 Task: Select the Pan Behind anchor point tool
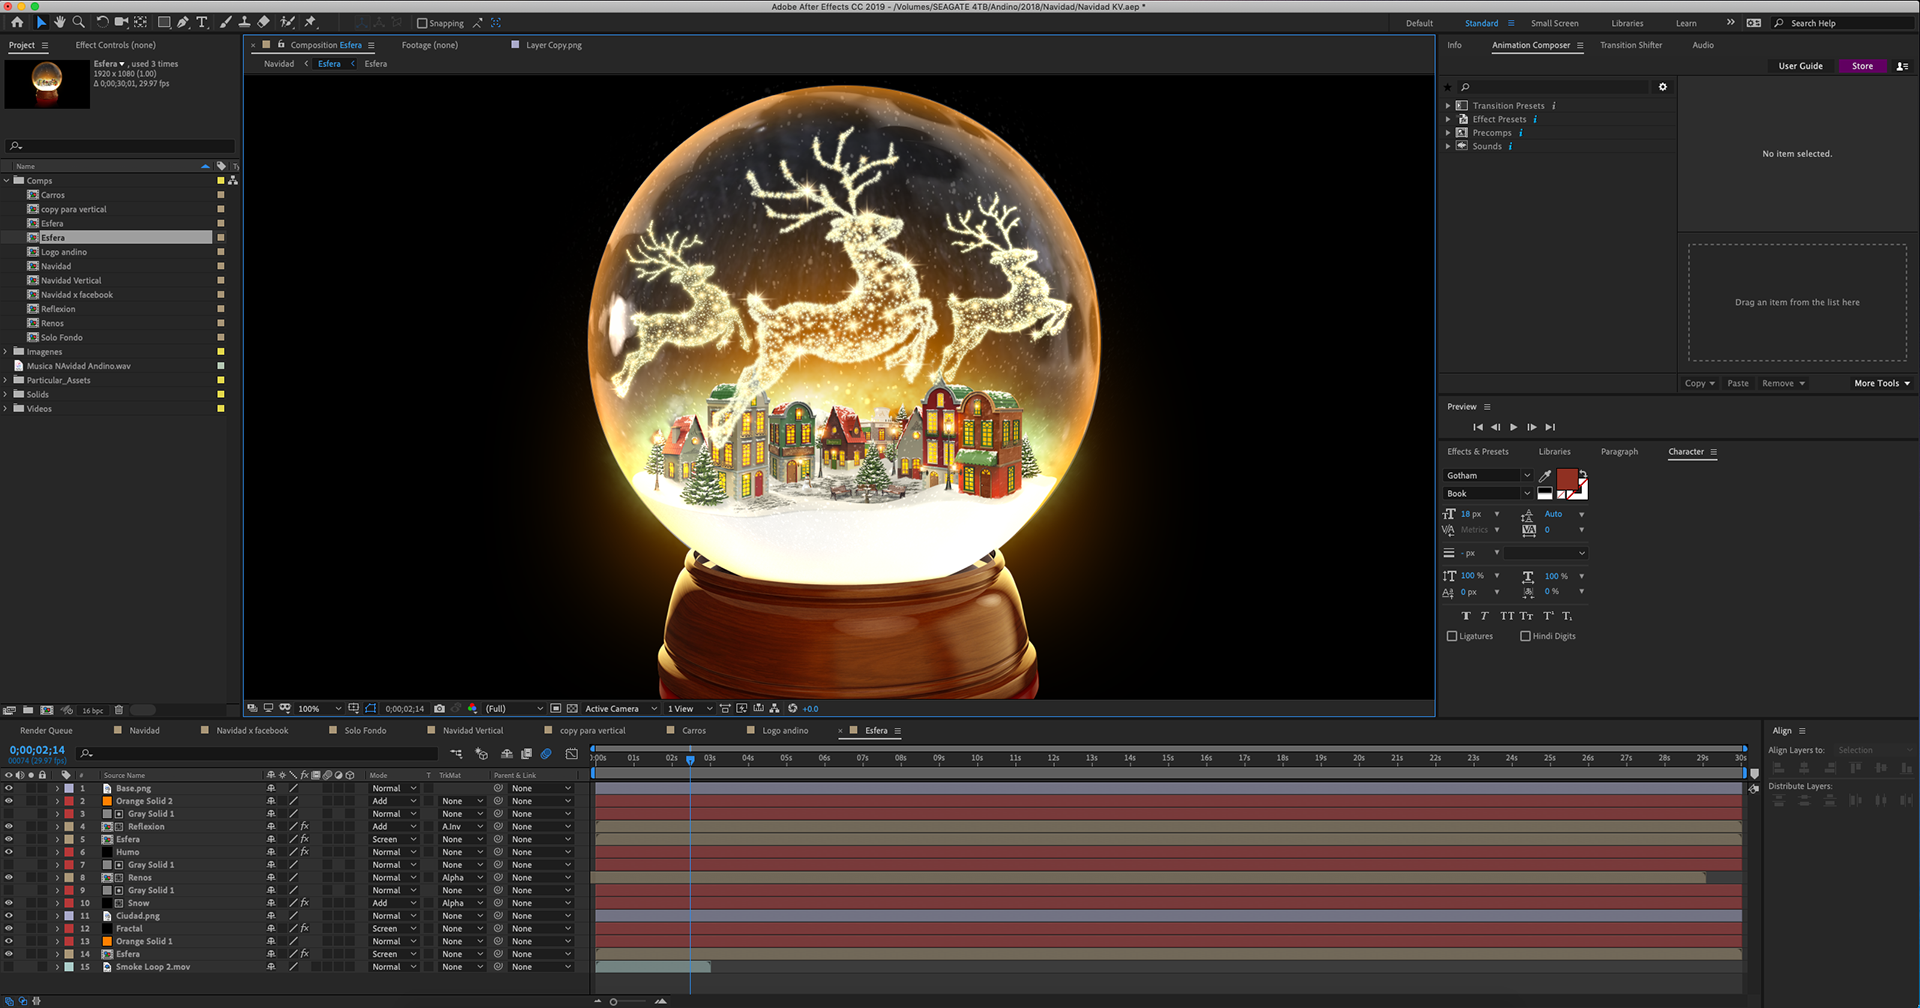(140, 22)
